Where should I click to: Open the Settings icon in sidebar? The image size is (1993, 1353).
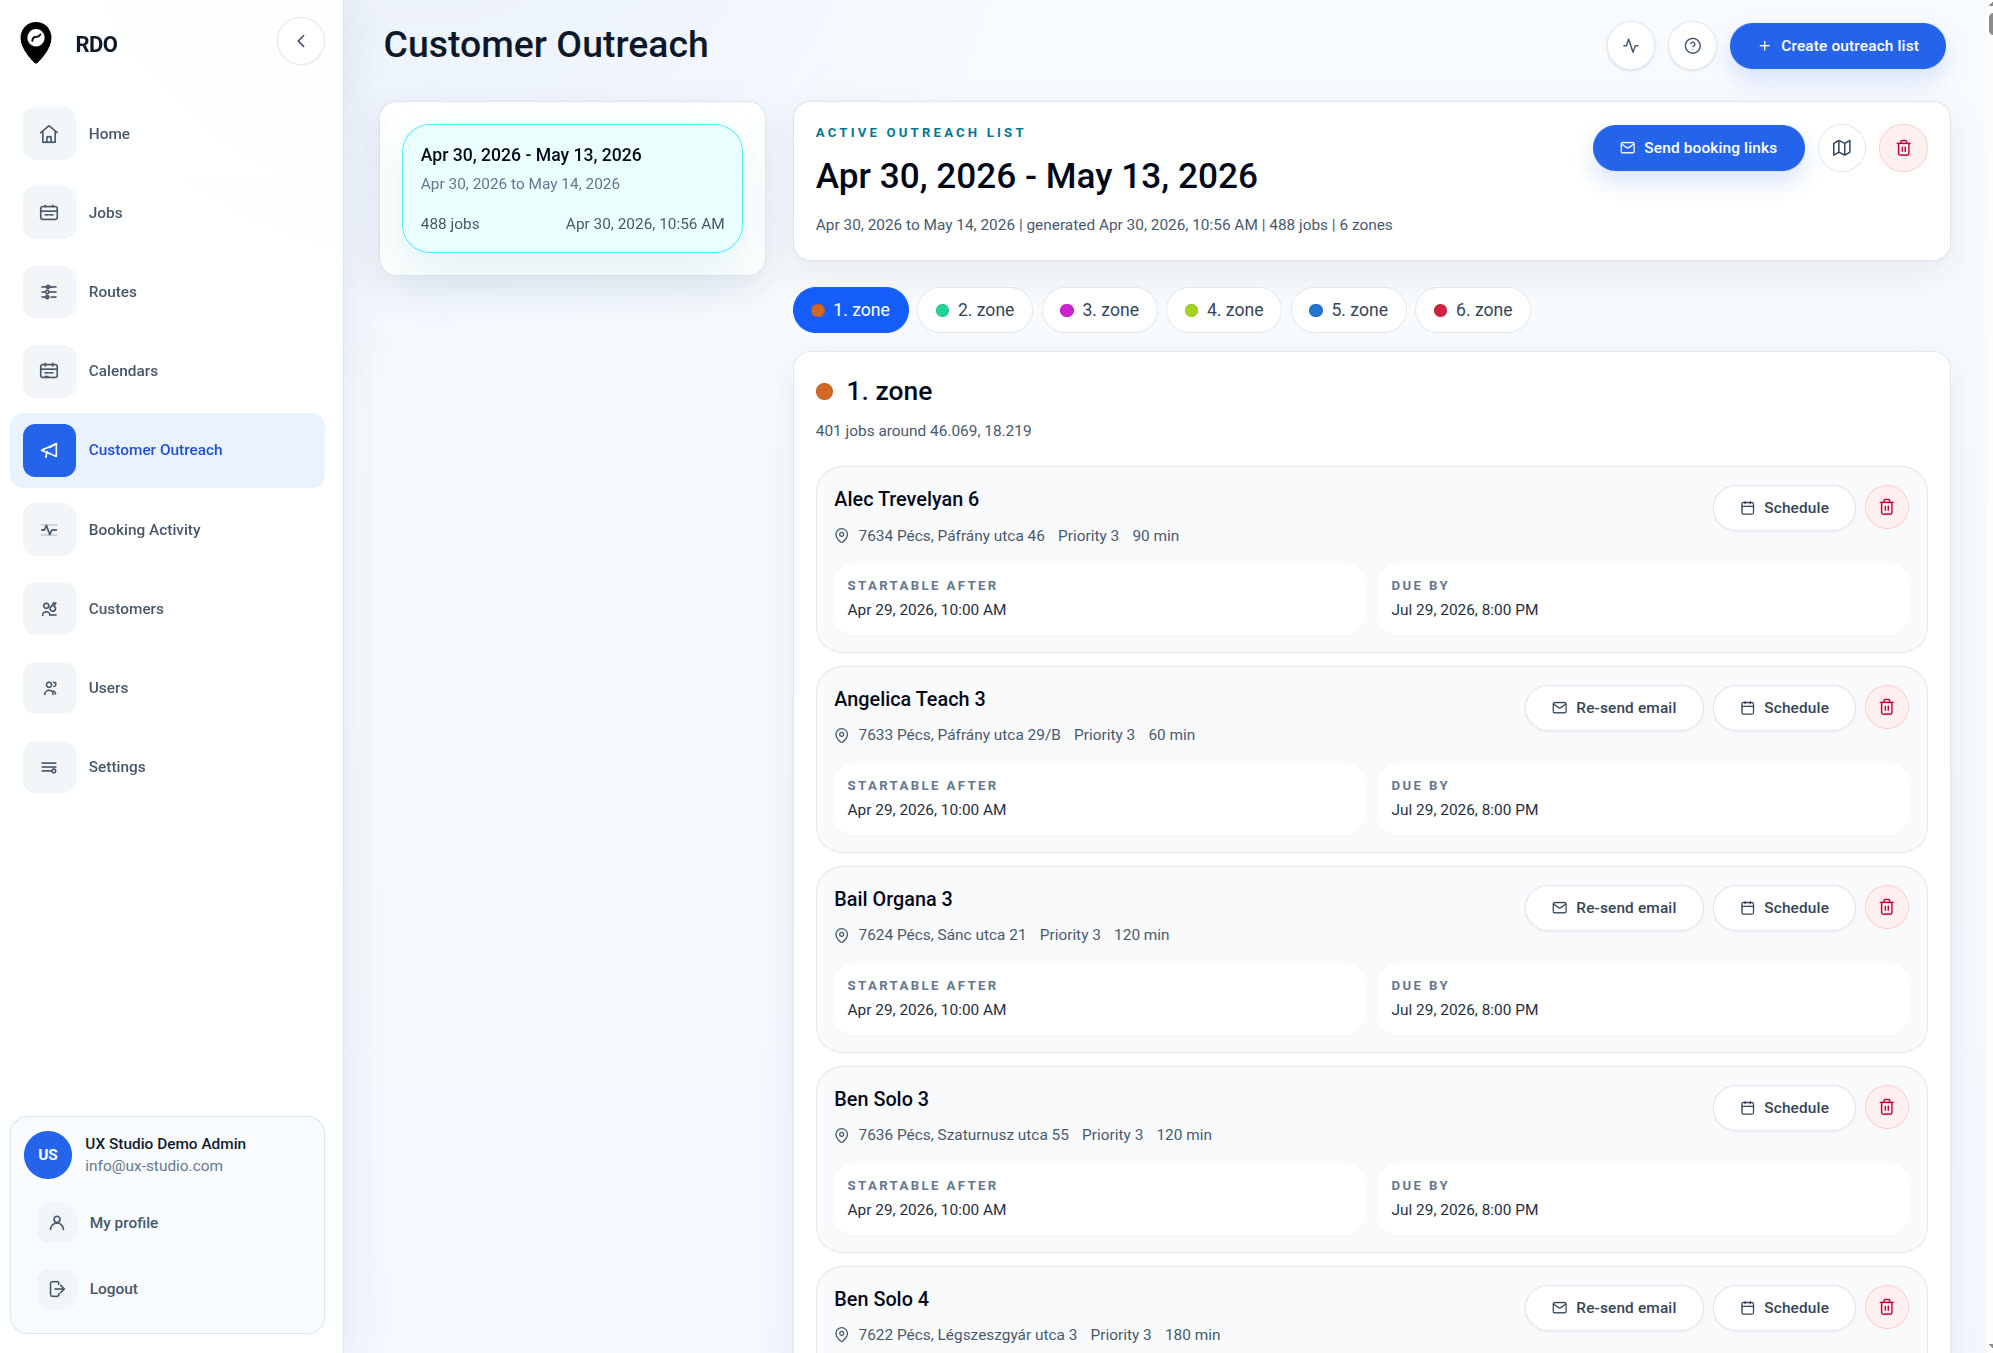pyautogui.click(x=49, y=767)
